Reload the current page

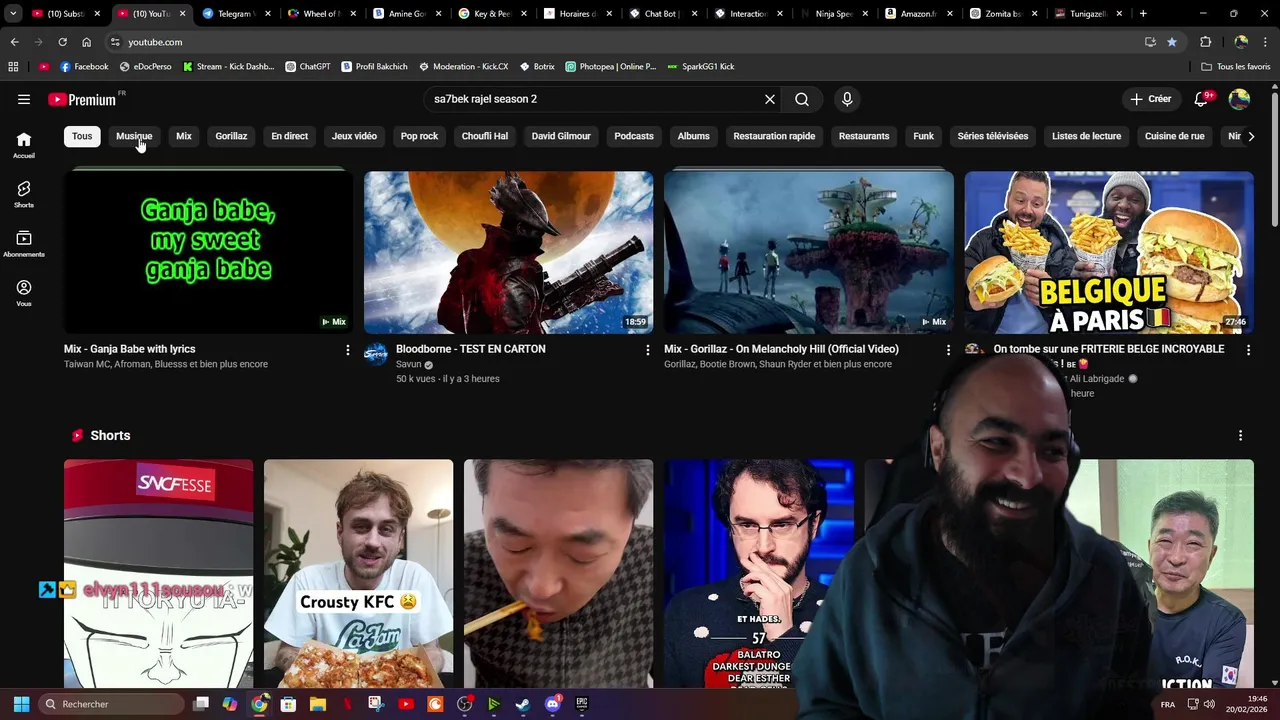[x=62, y=42]
